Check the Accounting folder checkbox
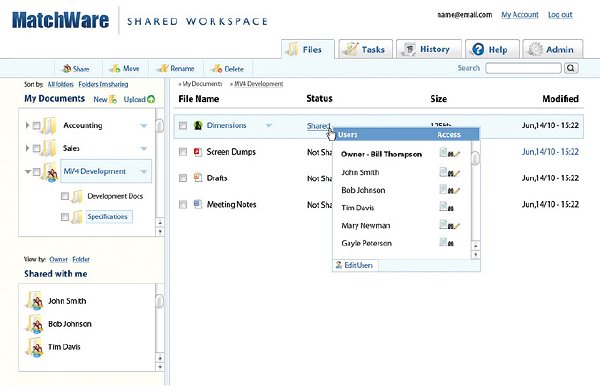Image resolution: width=600 pixels, height=386 pixels. point(37,125)
